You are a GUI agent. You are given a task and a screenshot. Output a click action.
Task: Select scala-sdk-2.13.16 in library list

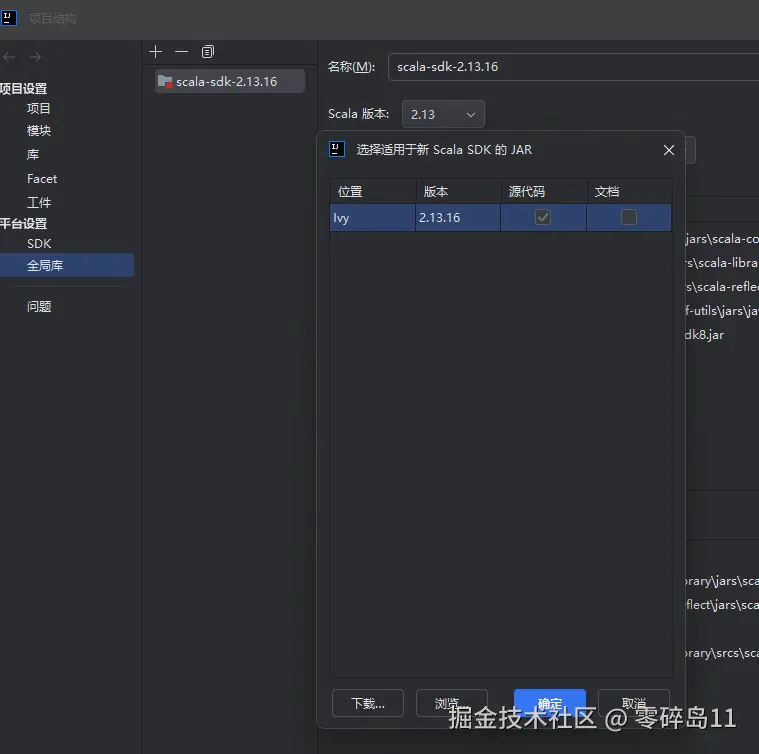point(230,81)
